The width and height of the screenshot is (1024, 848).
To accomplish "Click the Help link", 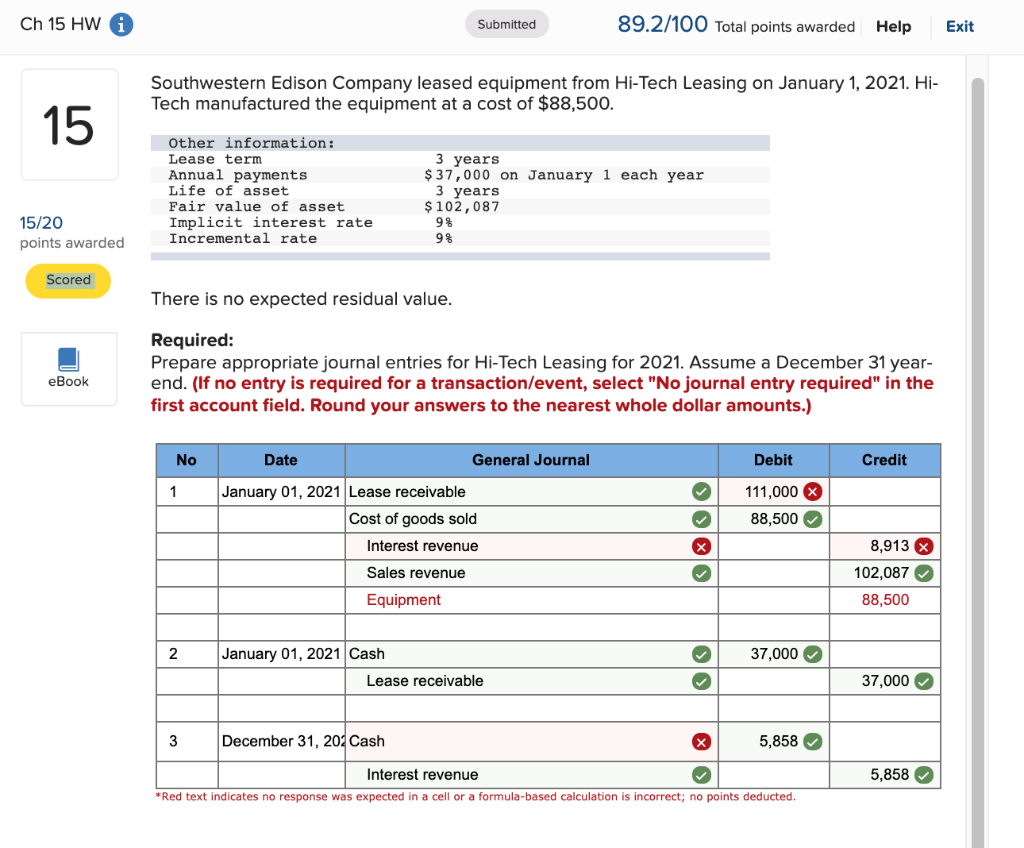I will (893, 26).
